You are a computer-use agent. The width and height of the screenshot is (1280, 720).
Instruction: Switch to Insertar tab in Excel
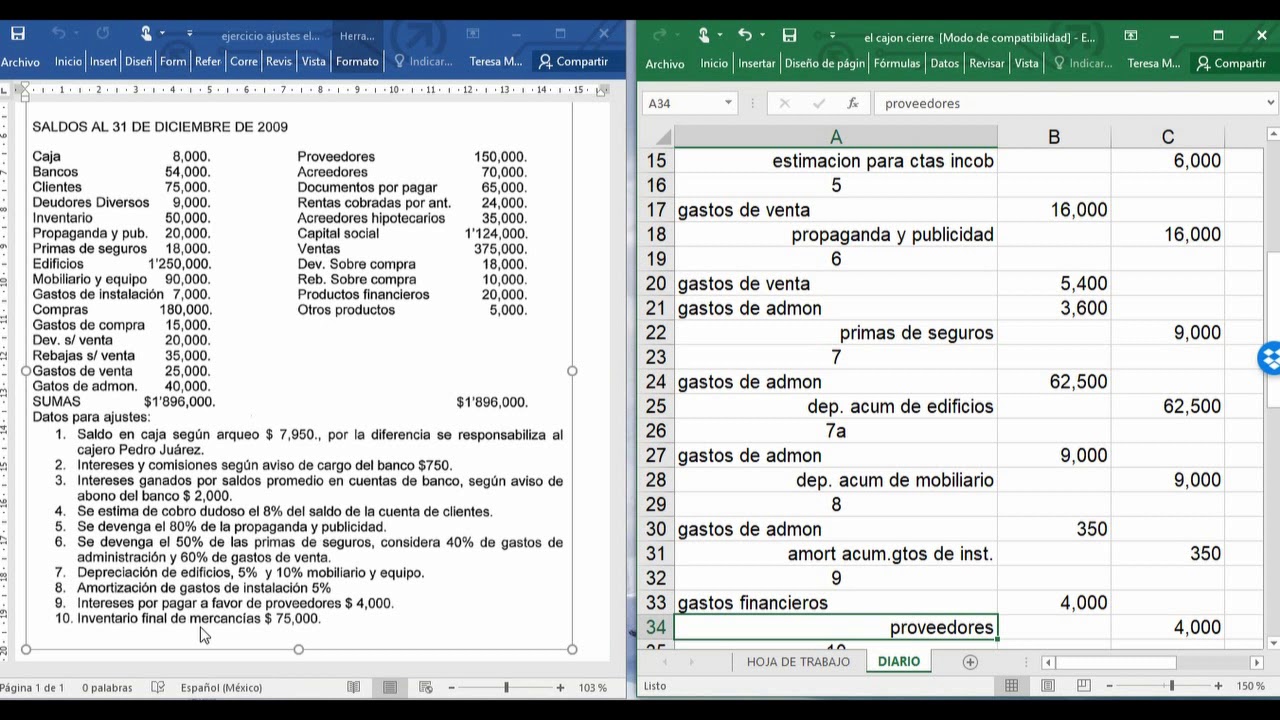coord(757,63)
